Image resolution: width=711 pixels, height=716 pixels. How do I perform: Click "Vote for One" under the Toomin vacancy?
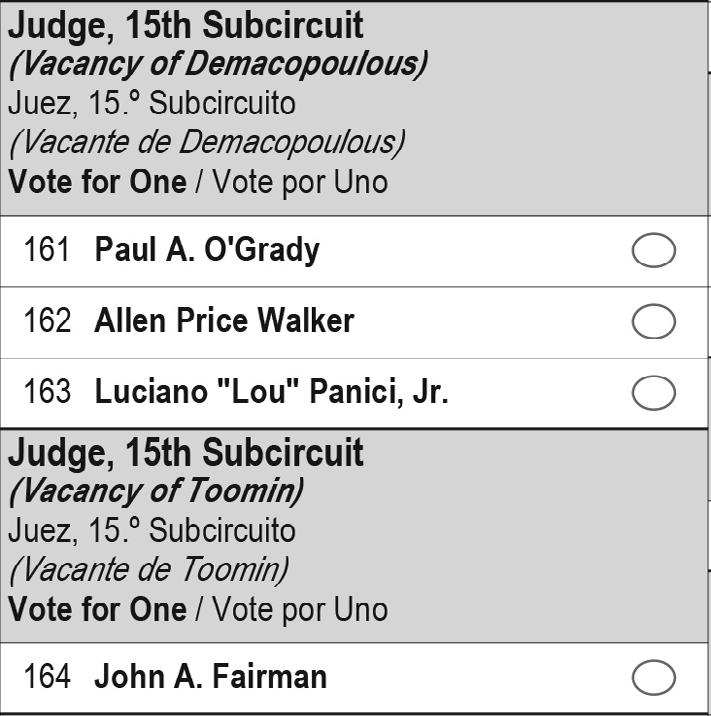coord(97,609)
